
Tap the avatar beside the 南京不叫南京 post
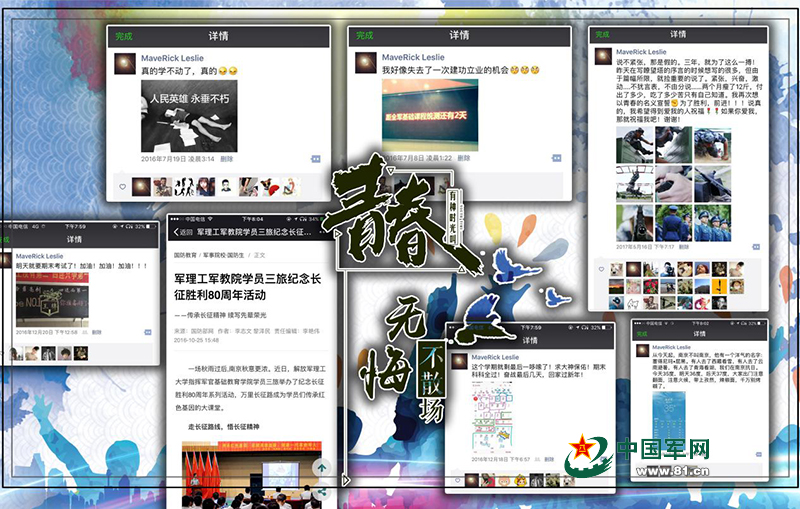pos(641,351)
